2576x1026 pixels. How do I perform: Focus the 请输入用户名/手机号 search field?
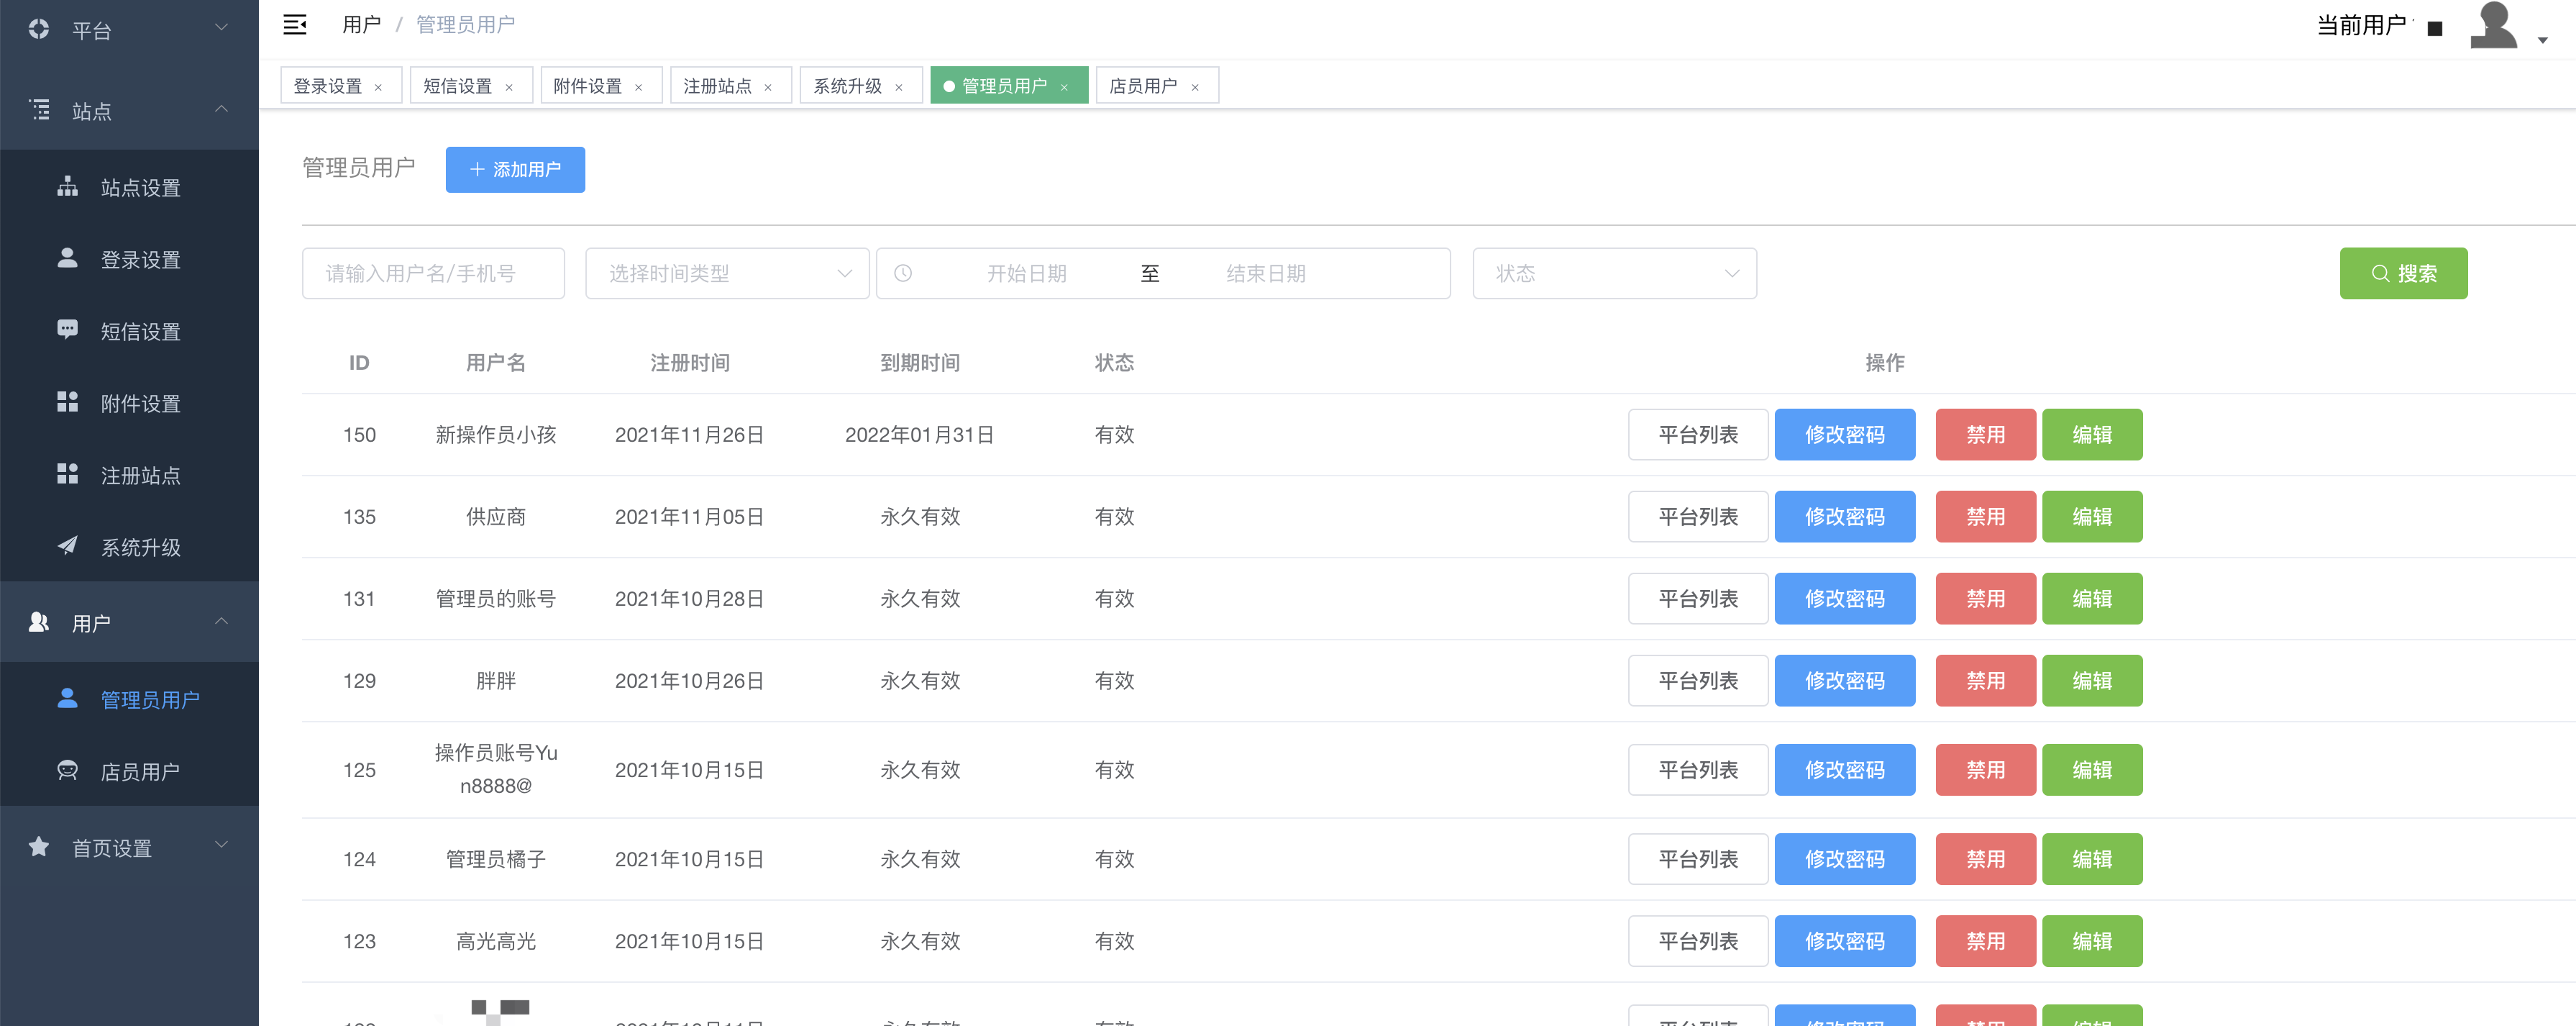[x=433, y=273]
